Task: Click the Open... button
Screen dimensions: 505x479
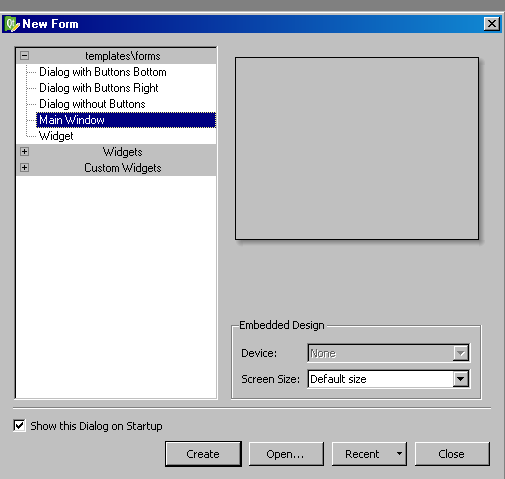Action: click(x=286, y=454)
